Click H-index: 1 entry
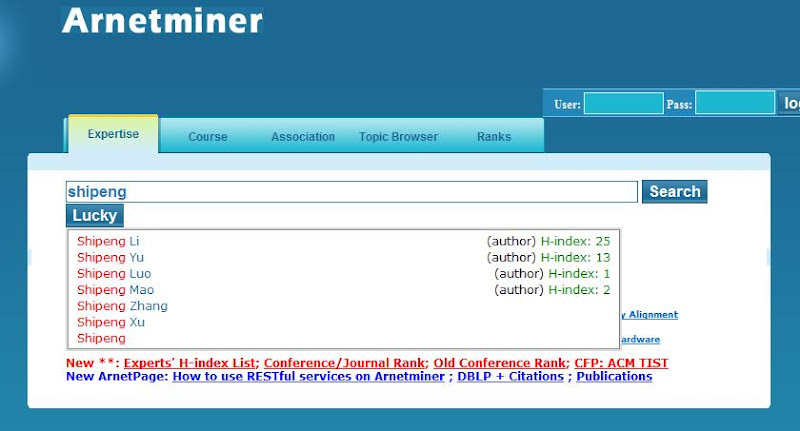 (x=579, y=274)
